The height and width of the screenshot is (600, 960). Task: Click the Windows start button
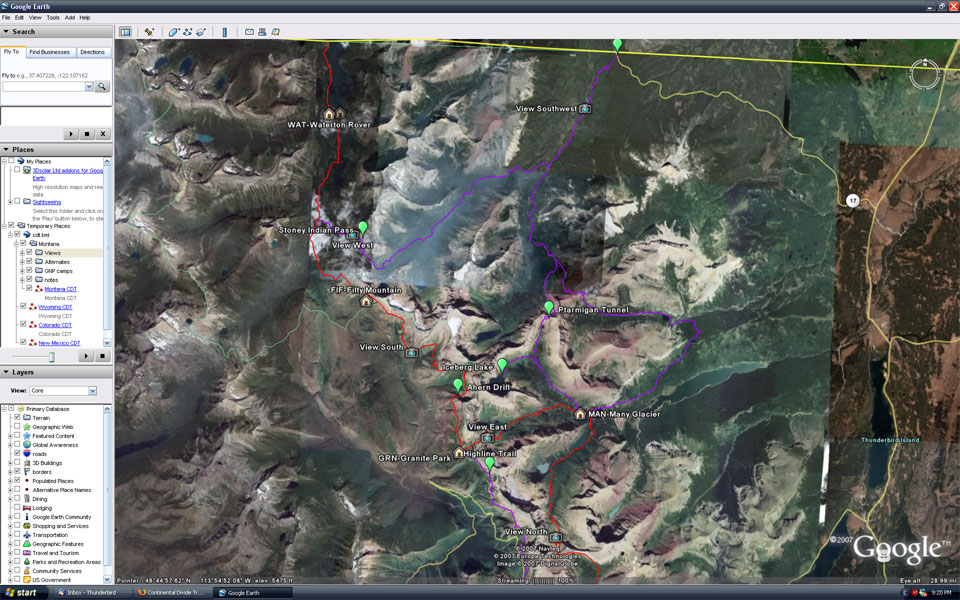point(22,593)
